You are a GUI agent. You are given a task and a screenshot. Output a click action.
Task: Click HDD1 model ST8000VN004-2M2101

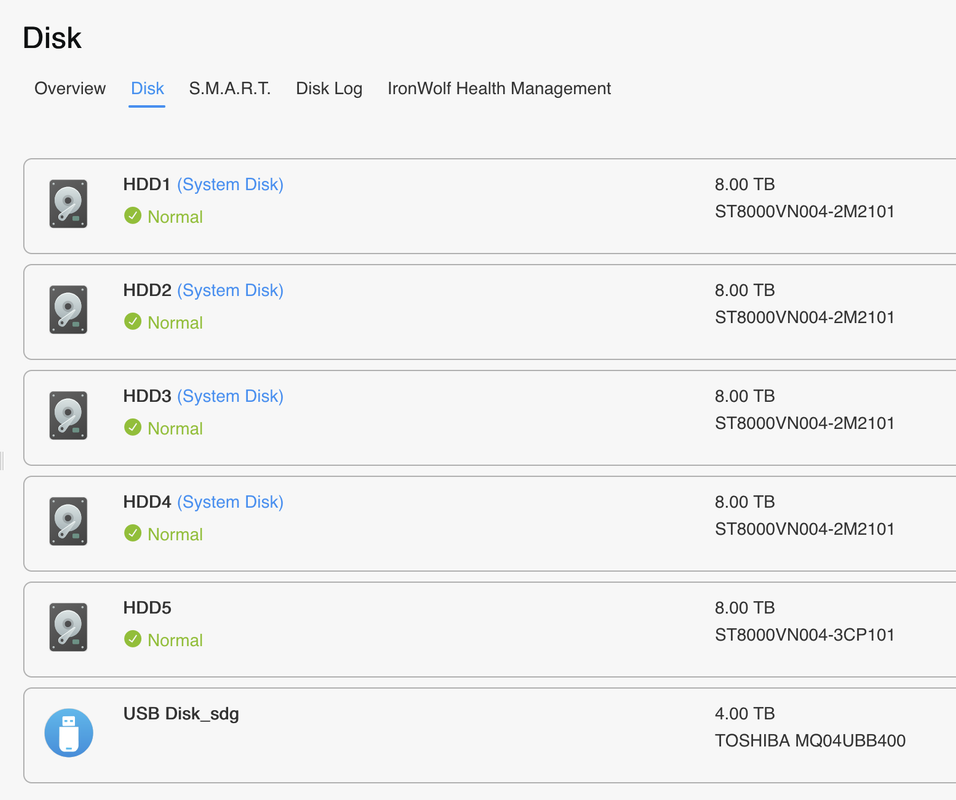[x=804, y=212]
